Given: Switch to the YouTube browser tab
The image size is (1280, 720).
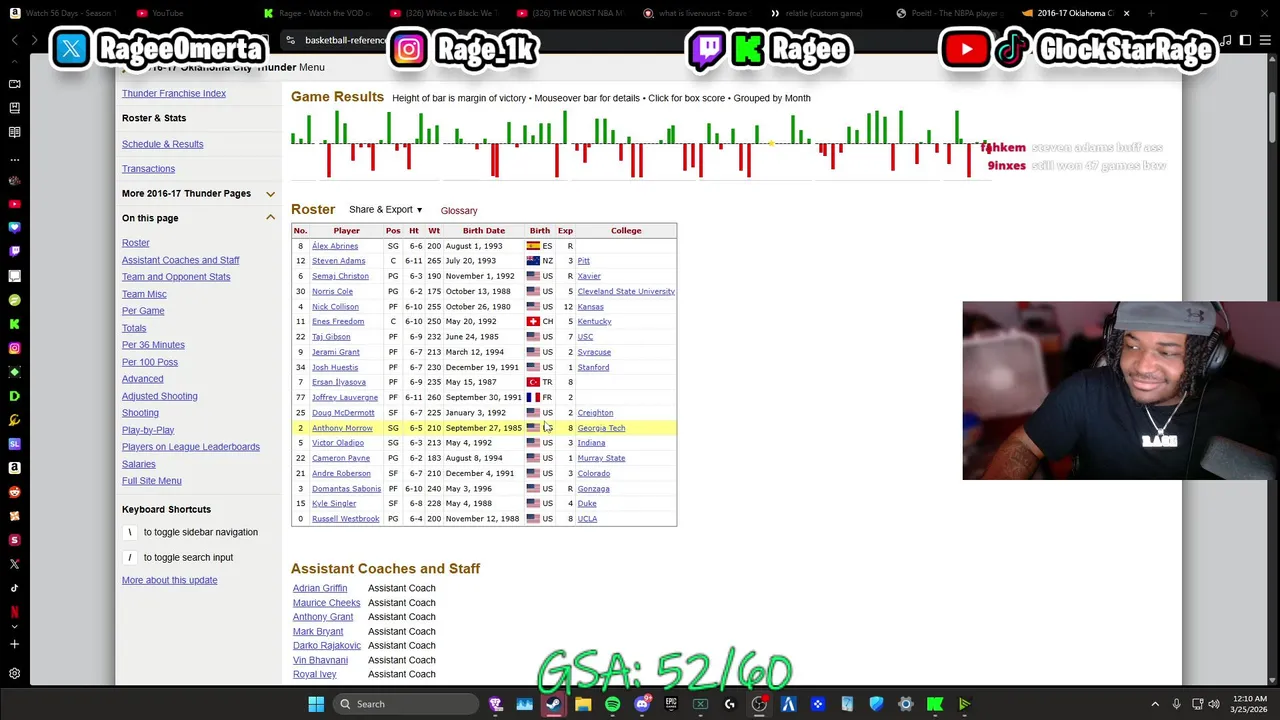Looking at the screenshot, I should 192,13.
